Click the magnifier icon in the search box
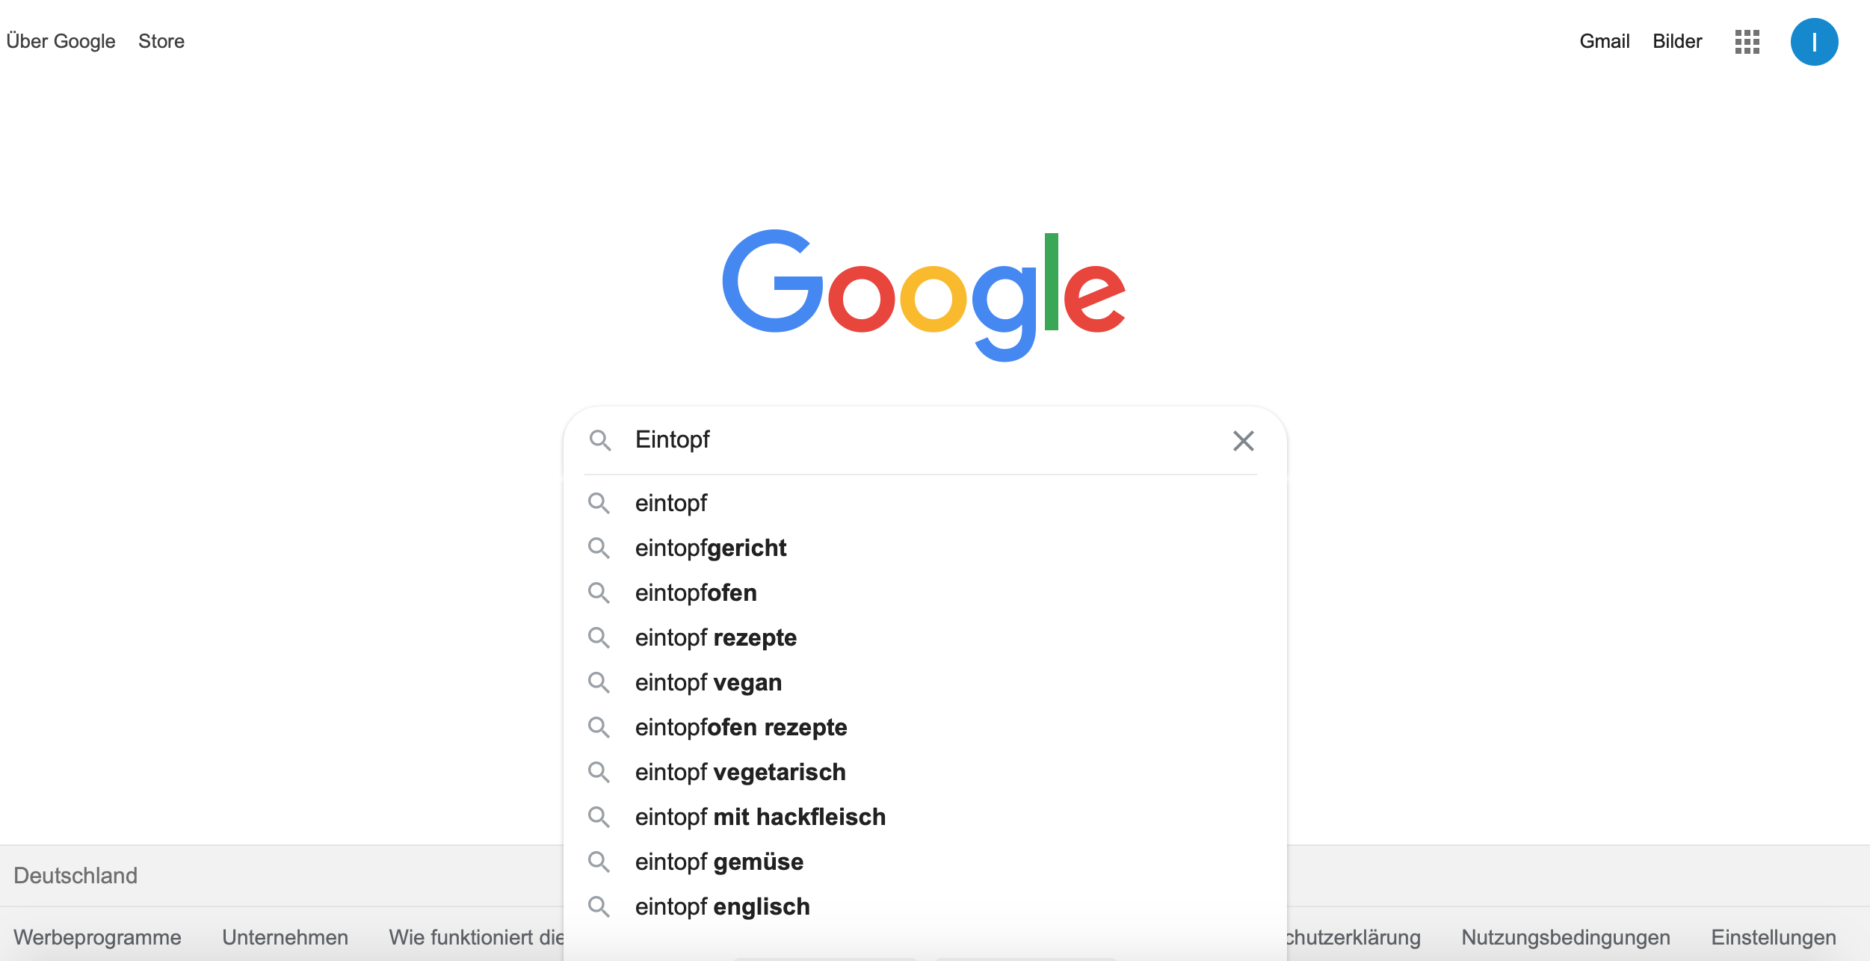The width and height of the screenshot is (1870, 961). pyautogui.click(x=600, y=440)
